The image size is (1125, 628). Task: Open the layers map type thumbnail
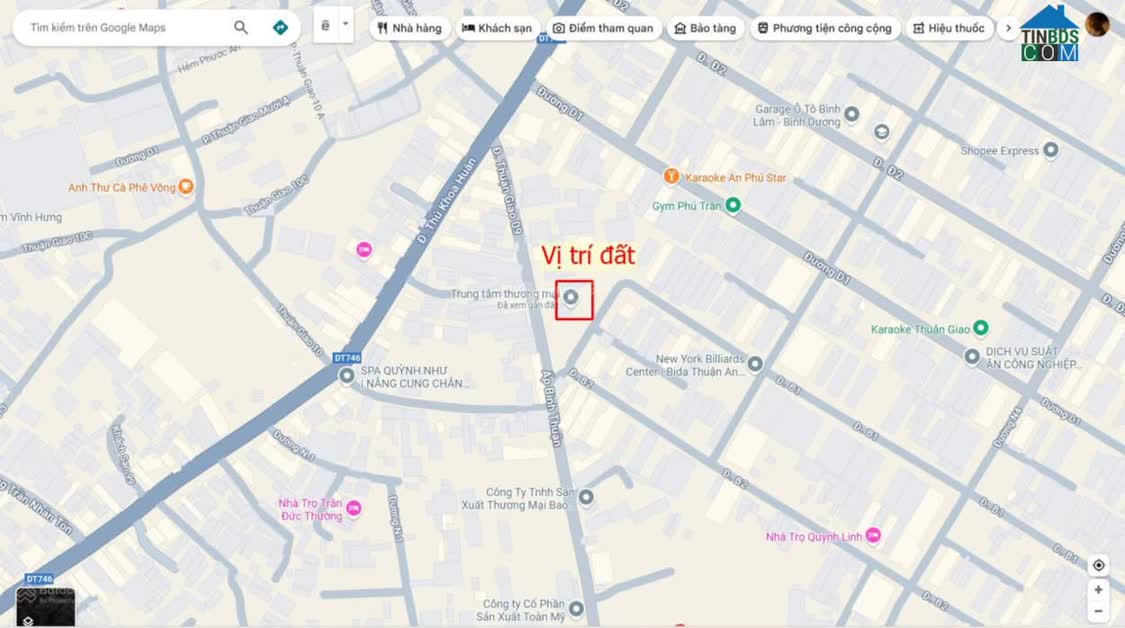click(x=45, y=606)
